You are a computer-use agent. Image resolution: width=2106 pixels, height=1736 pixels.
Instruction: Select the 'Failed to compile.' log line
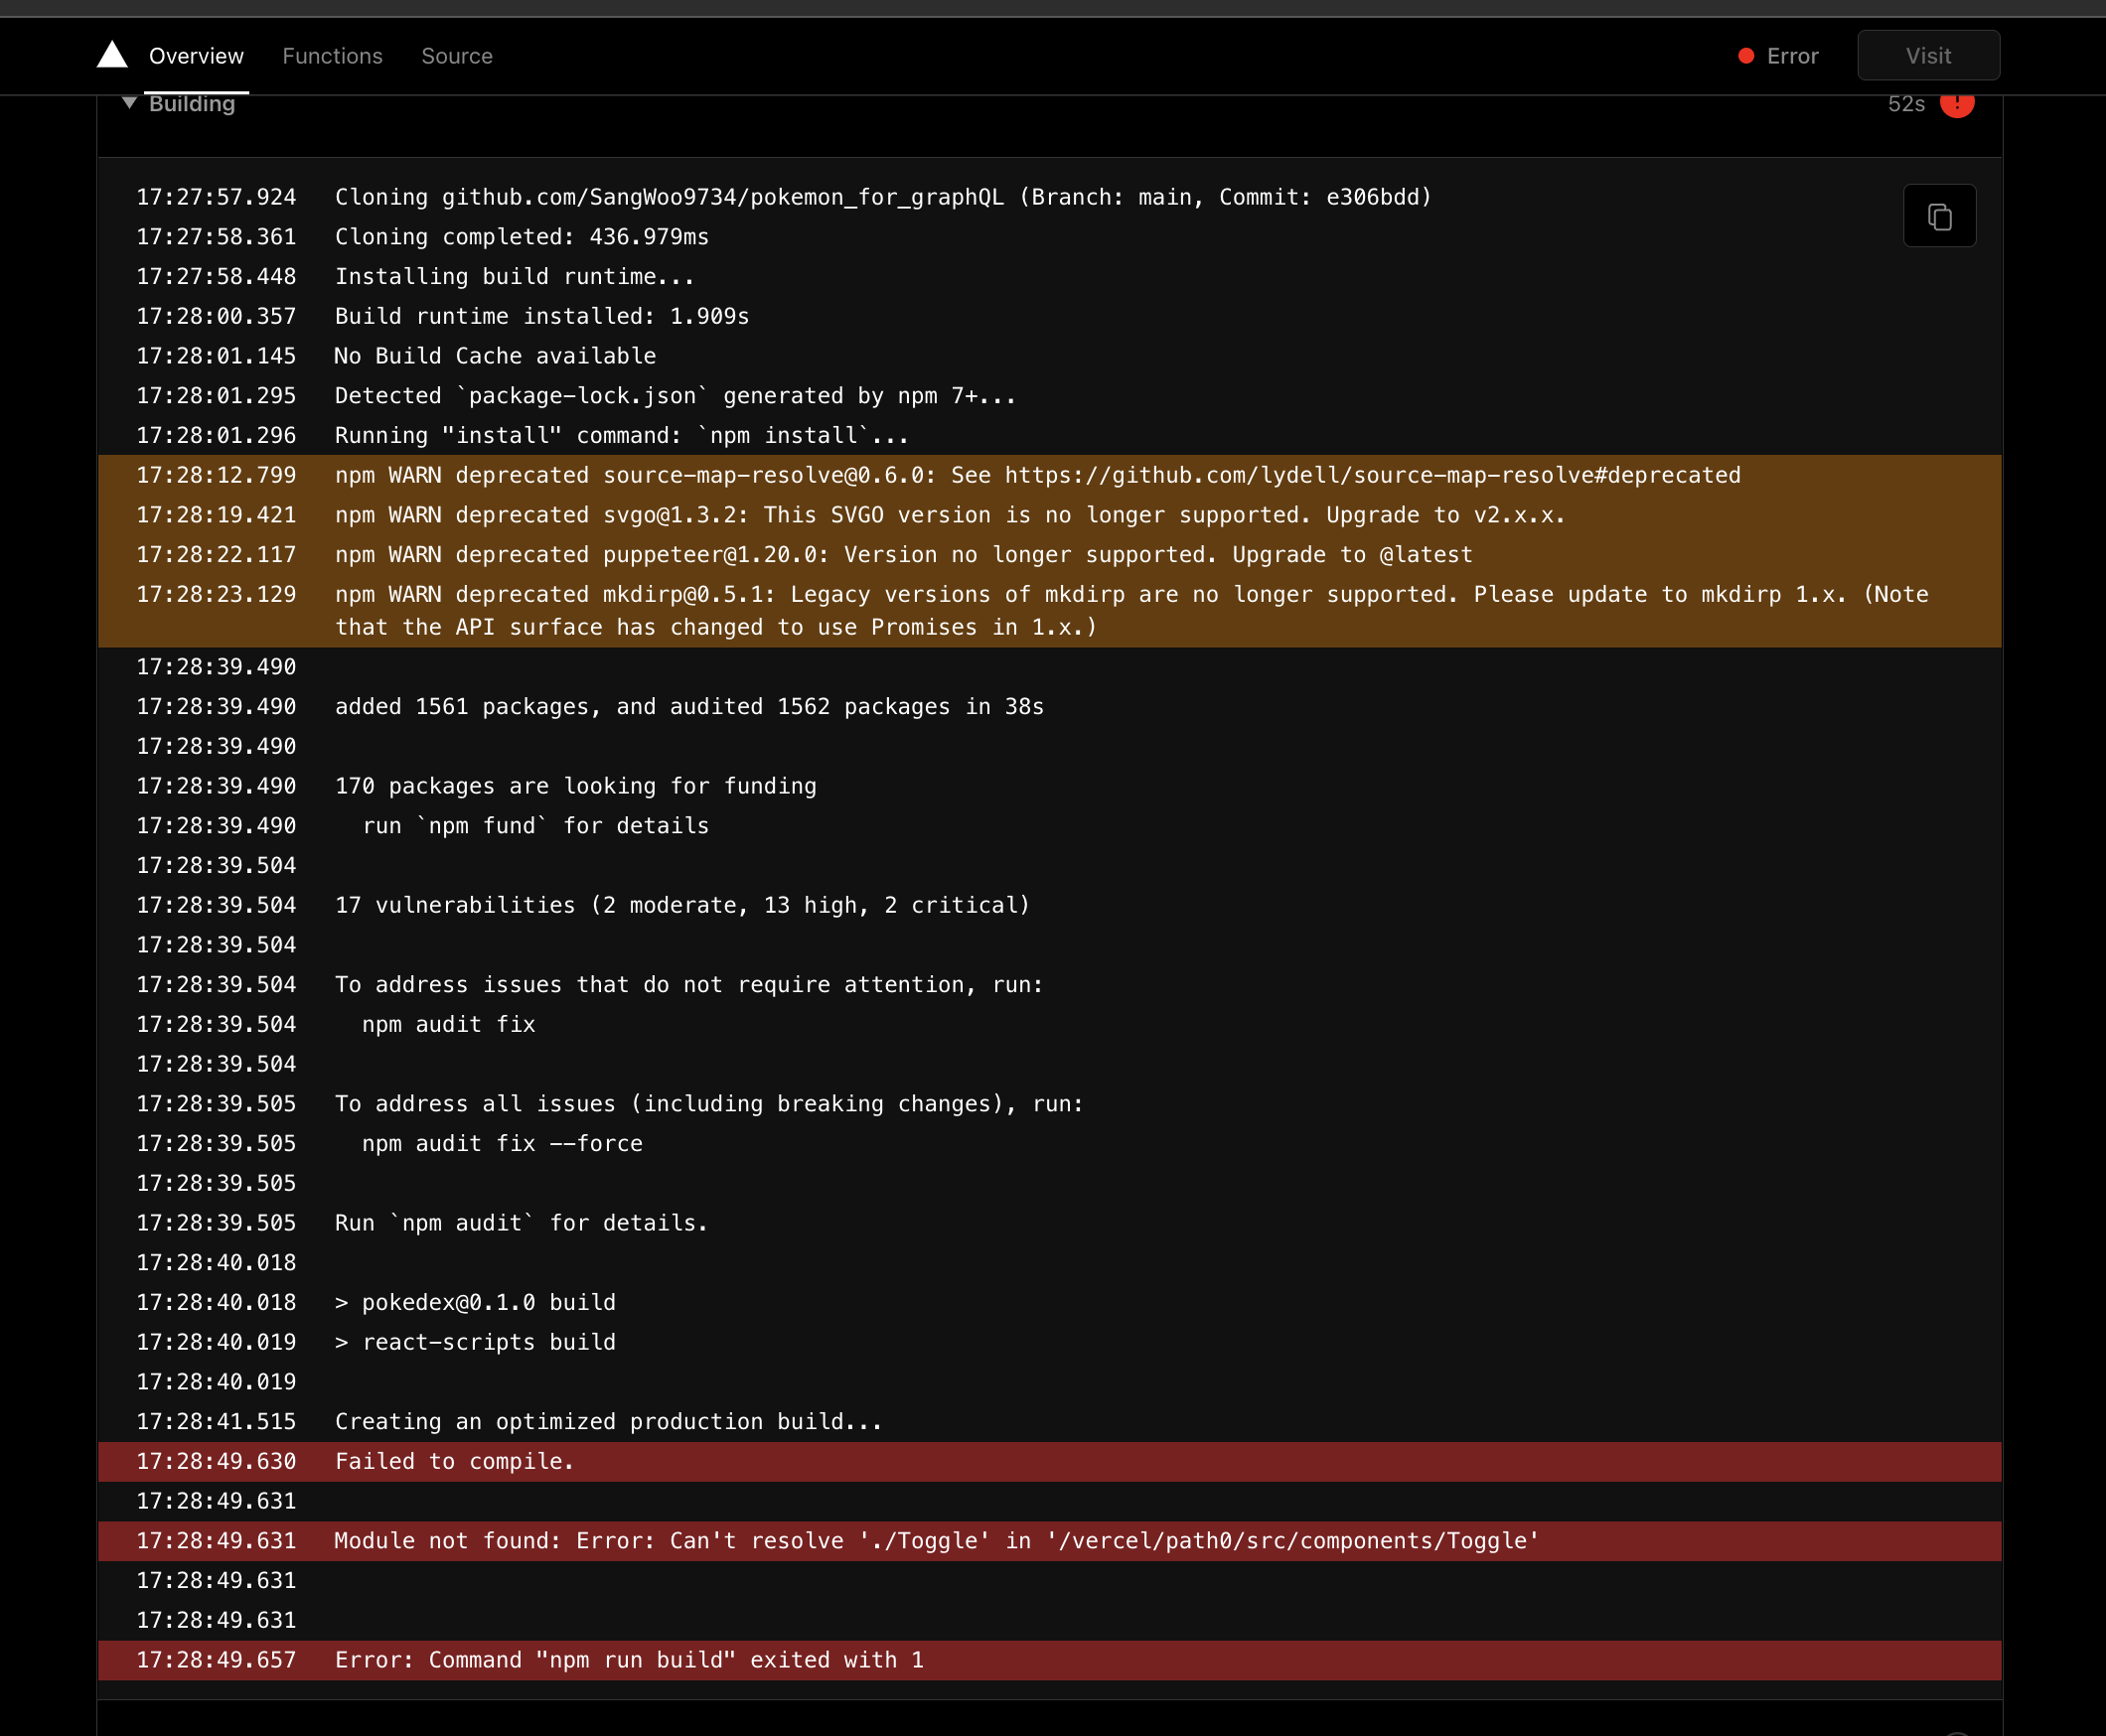point(455,1461)
